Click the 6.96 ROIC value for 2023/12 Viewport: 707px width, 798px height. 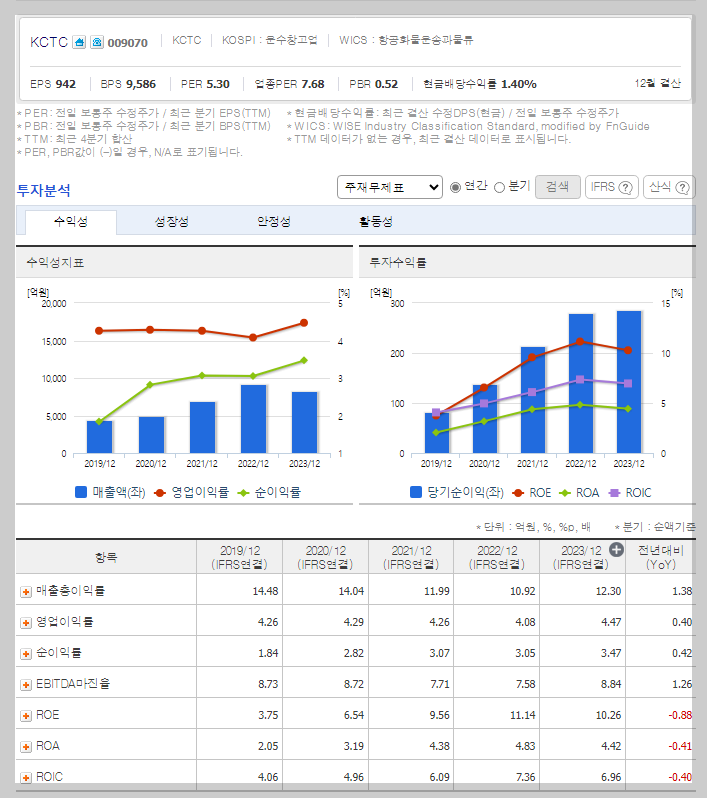point(611,778)
